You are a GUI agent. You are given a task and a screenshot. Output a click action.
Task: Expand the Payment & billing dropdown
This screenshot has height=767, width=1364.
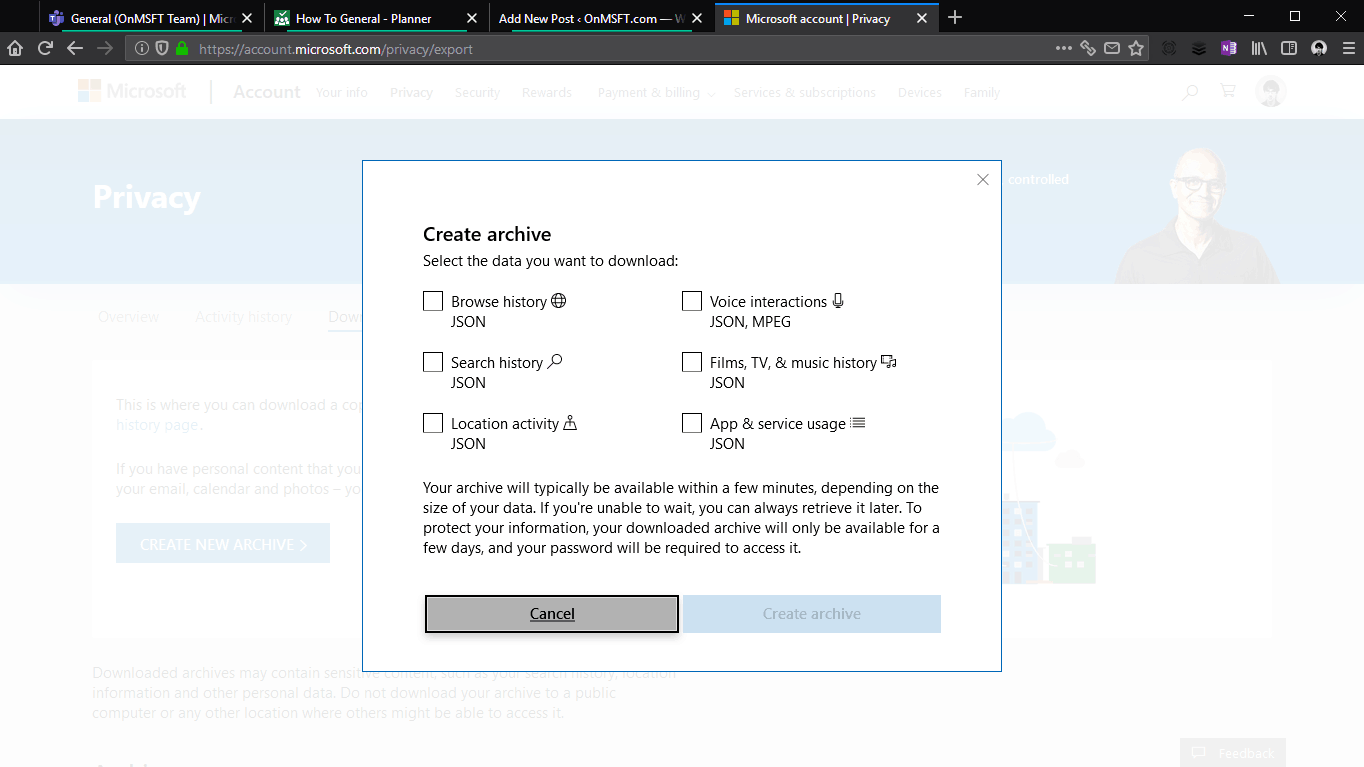click(x=657, y=93)
